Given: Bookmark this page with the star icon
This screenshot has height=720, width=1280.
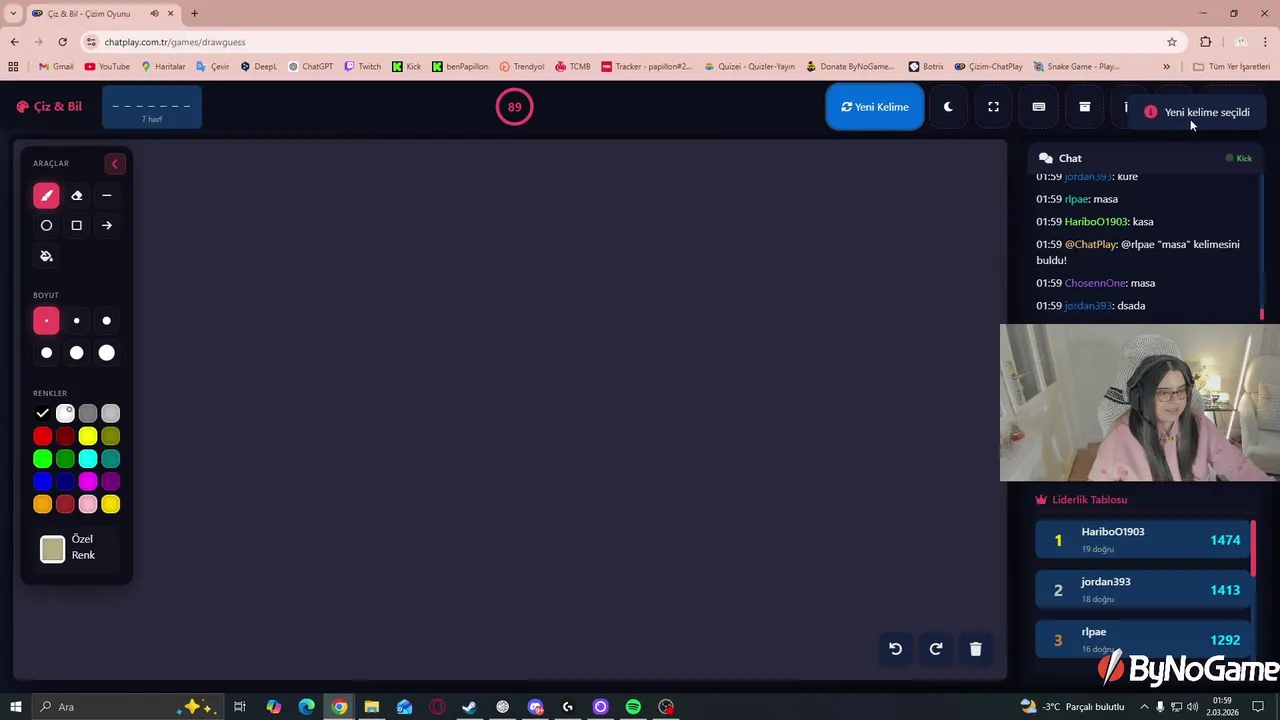Looking at the screenshot, I should tap(1172, 42).
